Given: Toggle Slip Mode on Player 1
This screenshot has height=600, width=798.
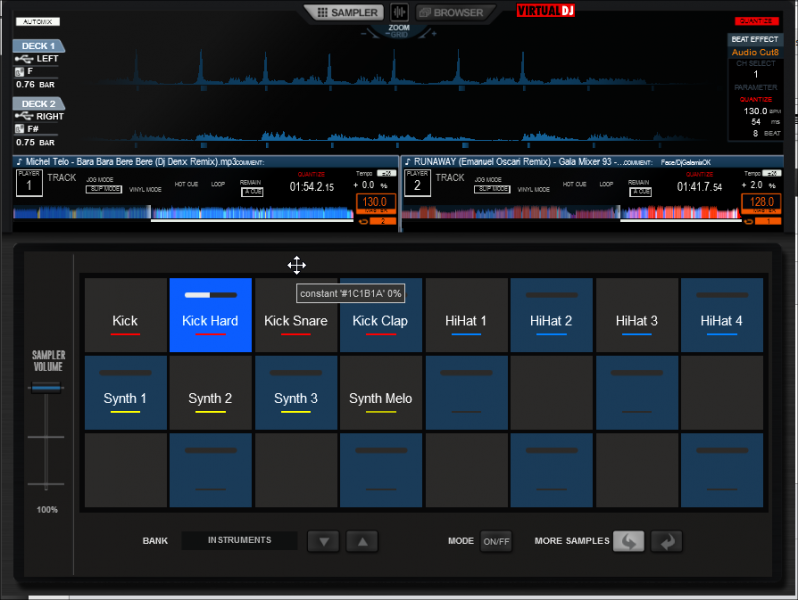Looking at the screenshot, I should click(104, 189).
